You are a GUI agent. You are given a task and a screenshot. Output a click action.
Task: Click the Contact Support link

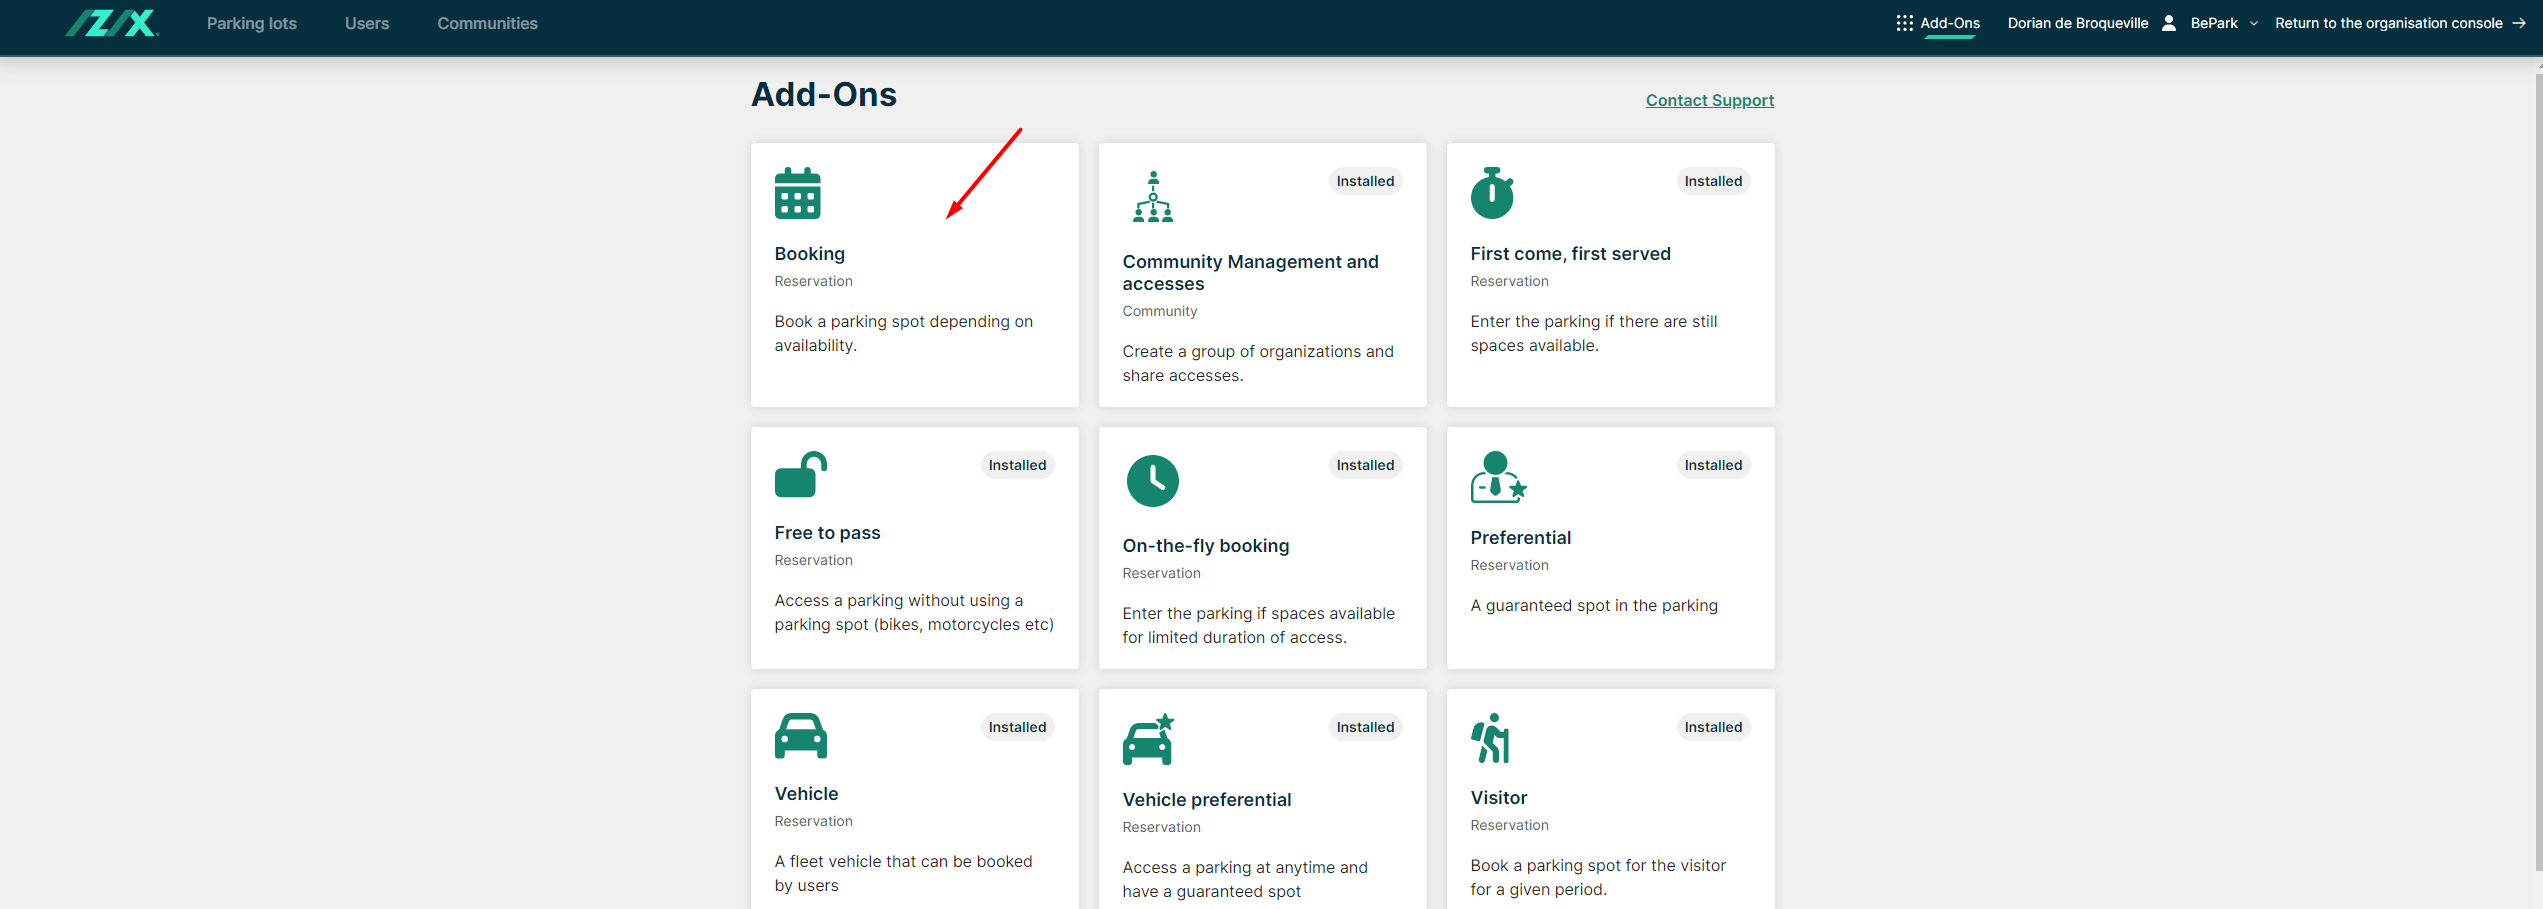click(1709, 100)
